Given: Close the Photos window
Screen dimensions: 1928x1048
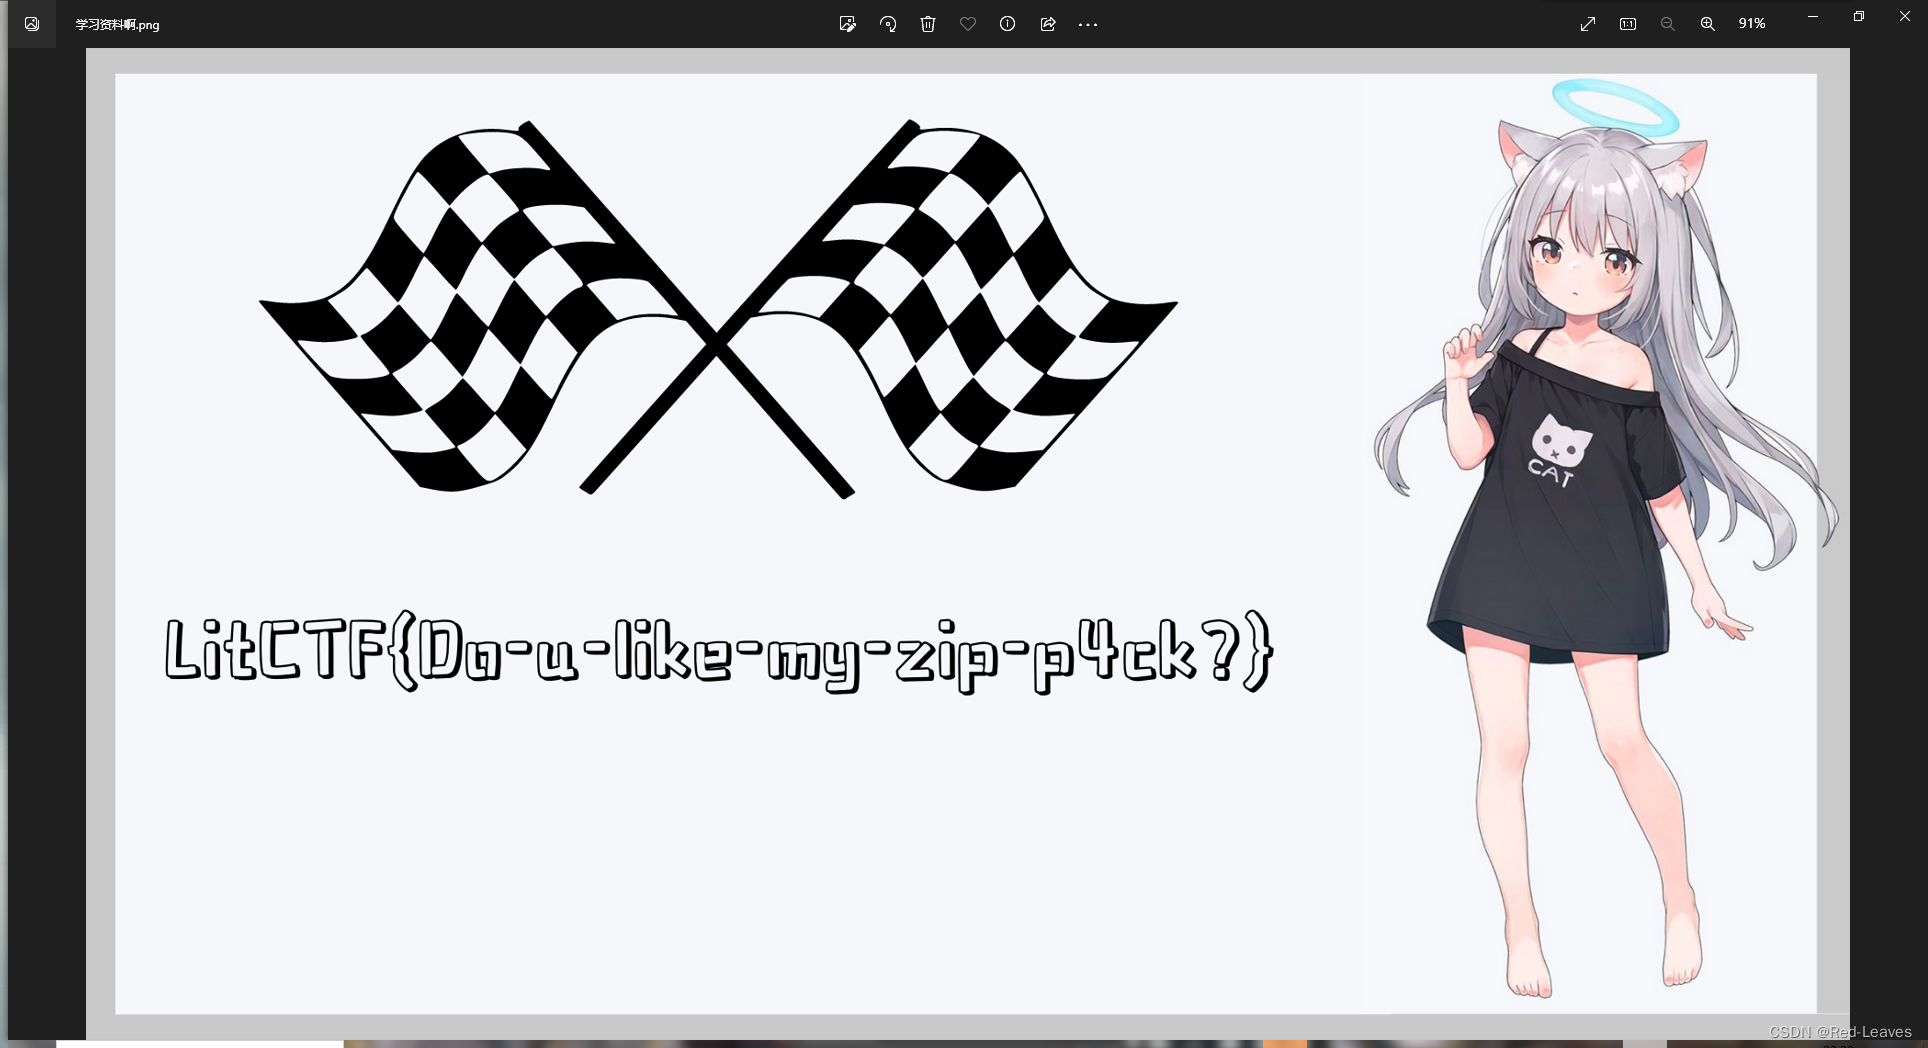Looking at the screenshot, I should 1905,17.
